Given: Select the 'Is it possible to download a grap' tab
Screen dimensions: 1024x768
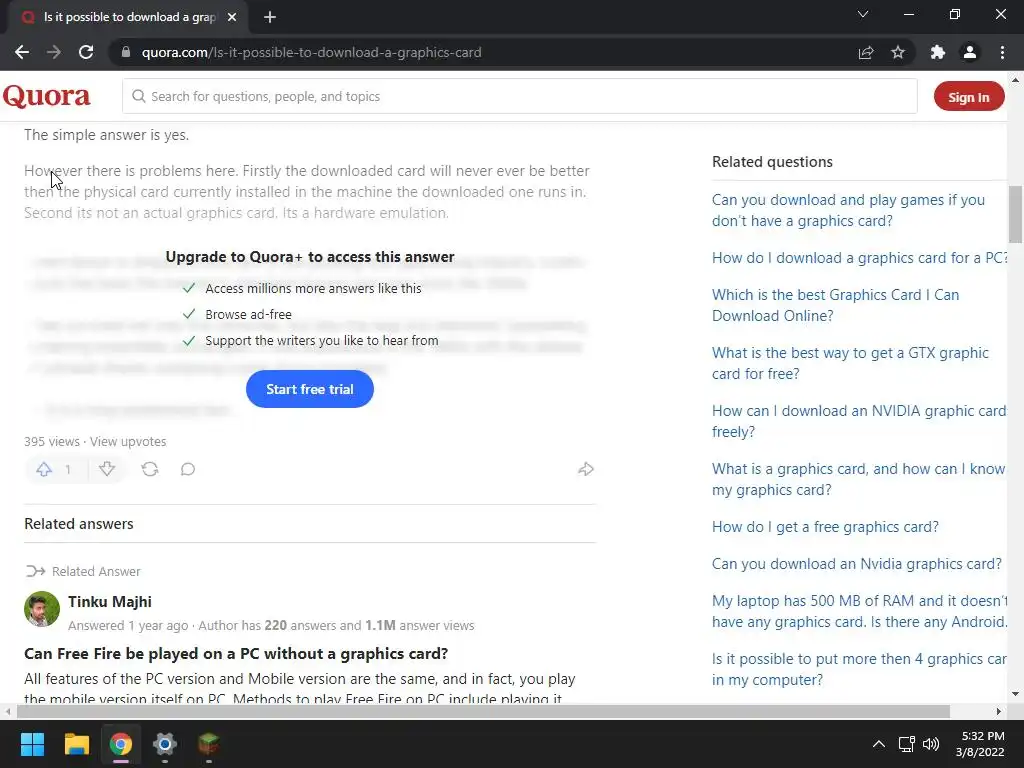Looking at the screenshot, I should click(x=129, y=17).
